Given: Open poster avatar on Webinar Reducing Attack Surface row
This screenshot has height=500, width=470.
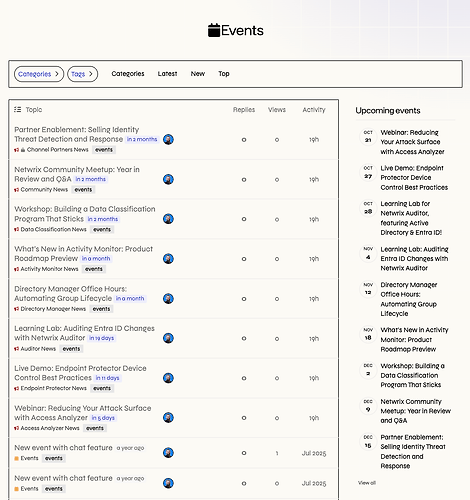Looking at the screenshot, I should 168,418.
